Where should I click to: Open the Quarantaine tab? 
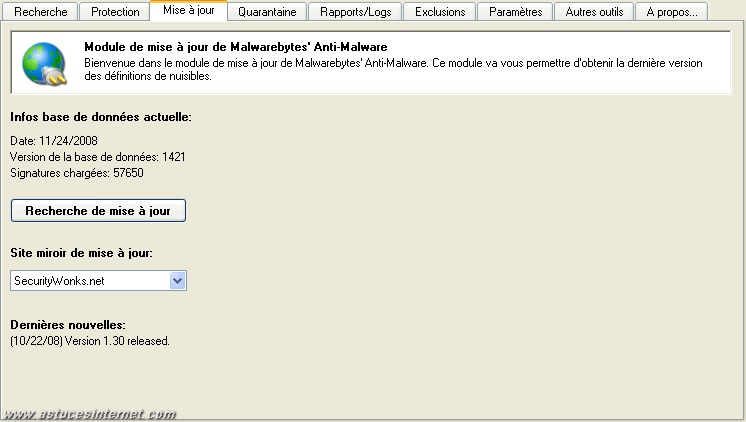[x=267, y=12]
